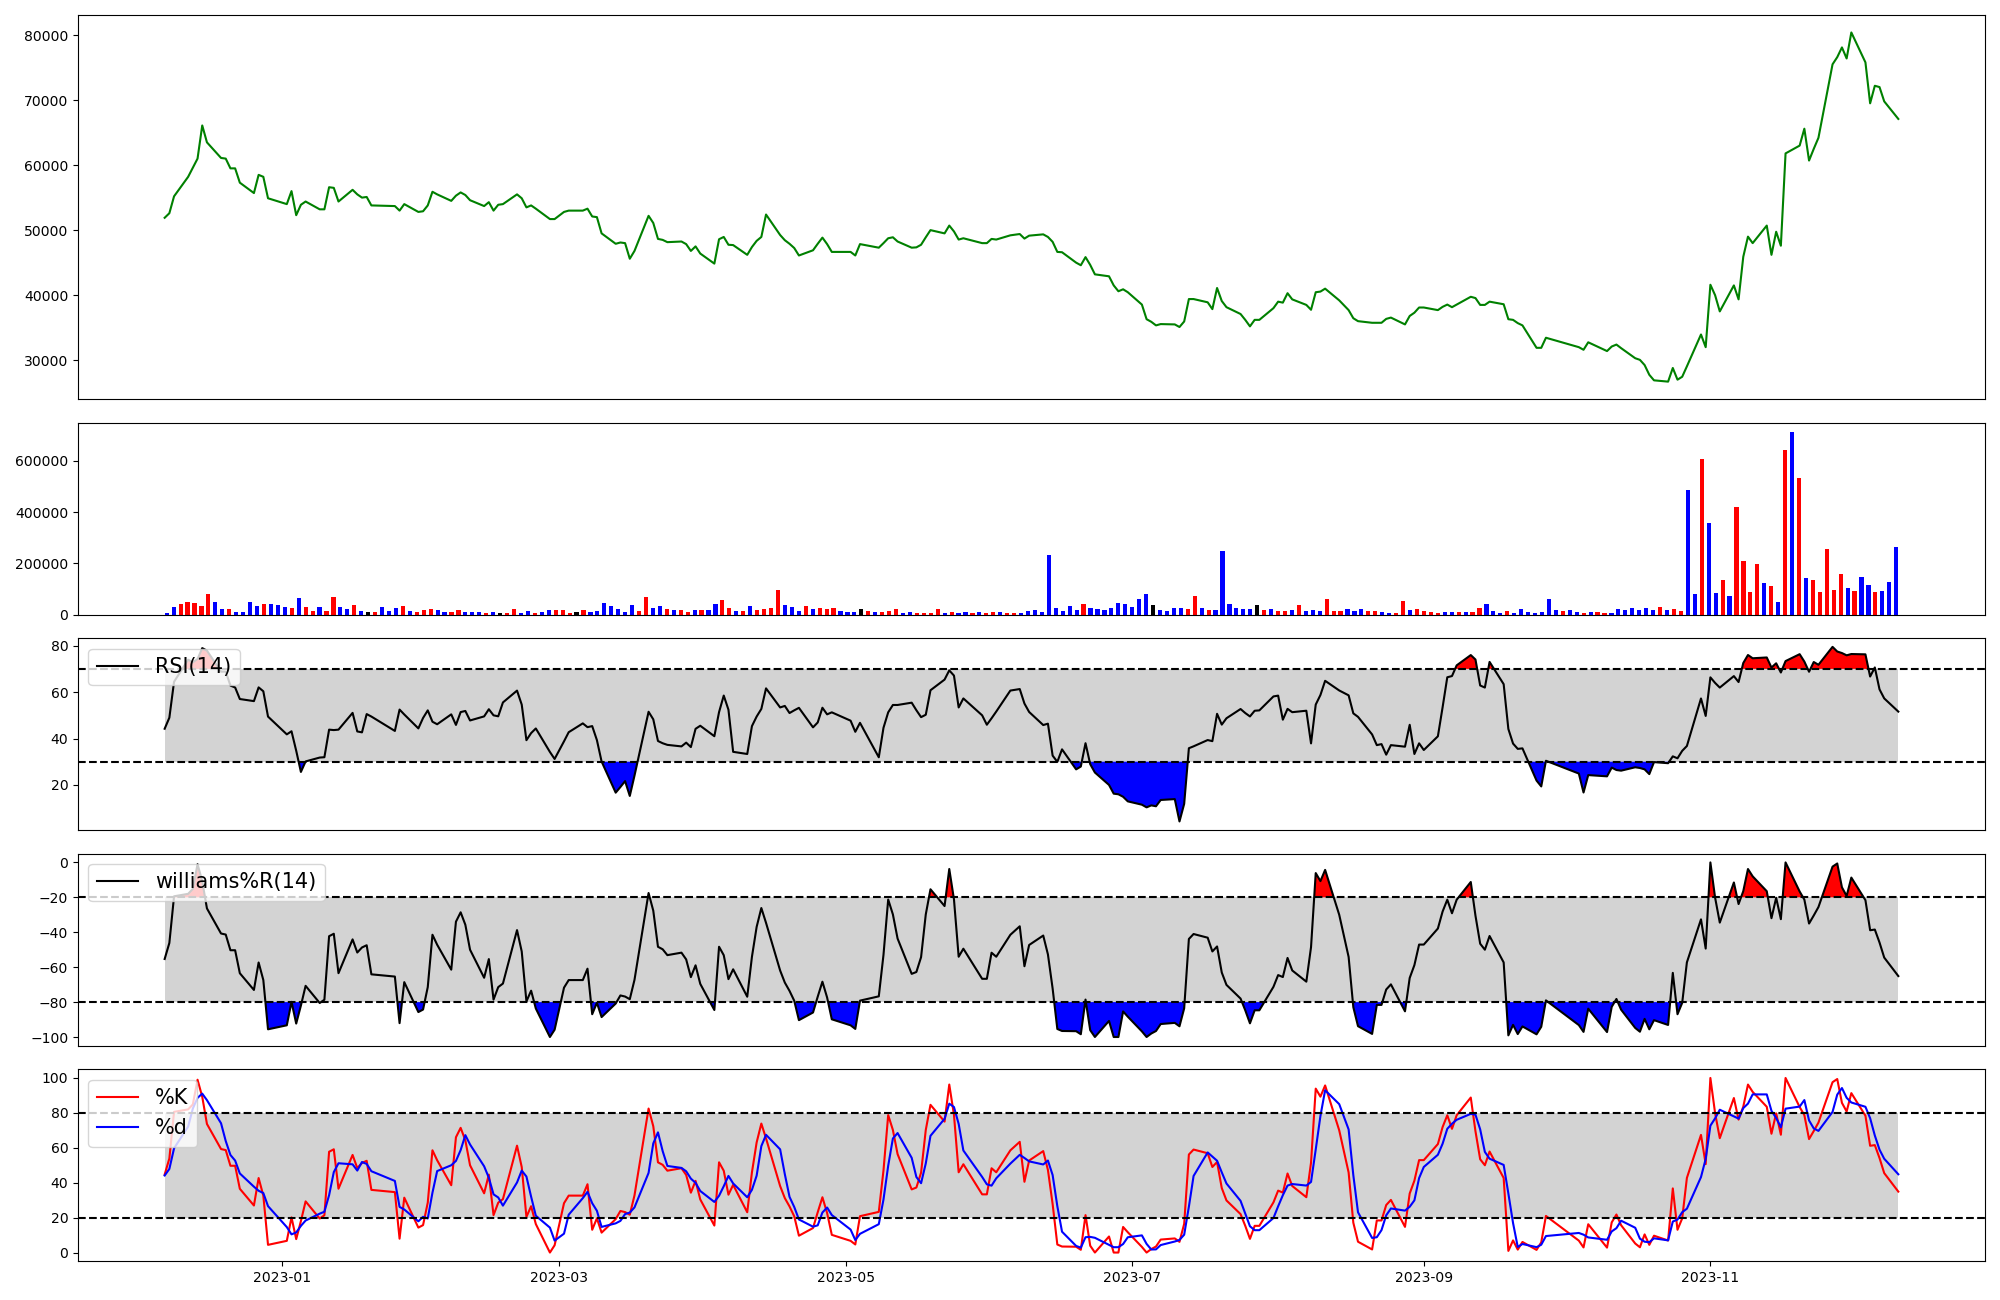Click the RSI(14) legend label
Viewport: 2000px width, 1300px height.
point(192,666)
